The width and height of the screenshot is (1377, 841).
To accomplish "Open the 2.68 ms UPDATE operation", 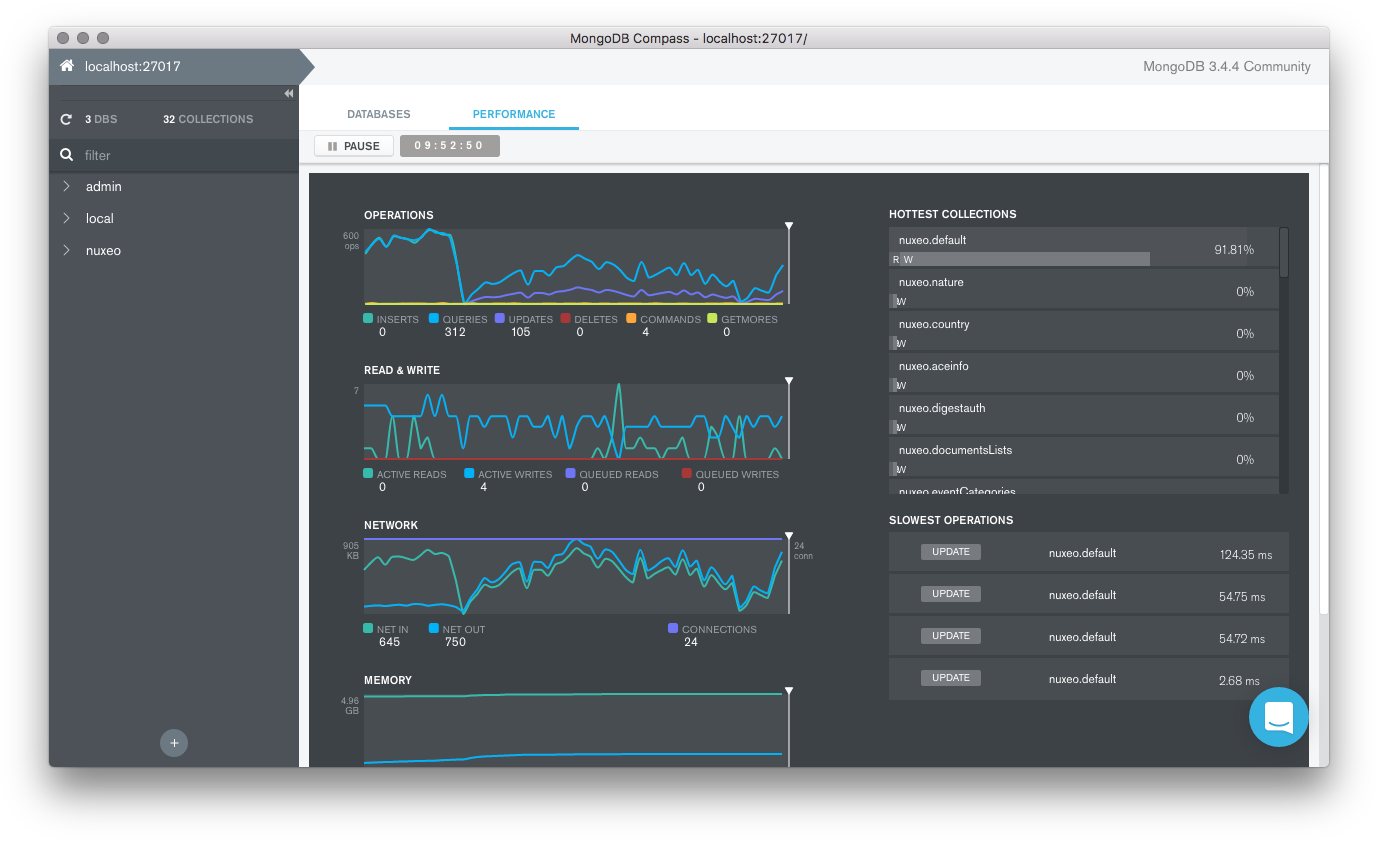I will (1089, 679).
